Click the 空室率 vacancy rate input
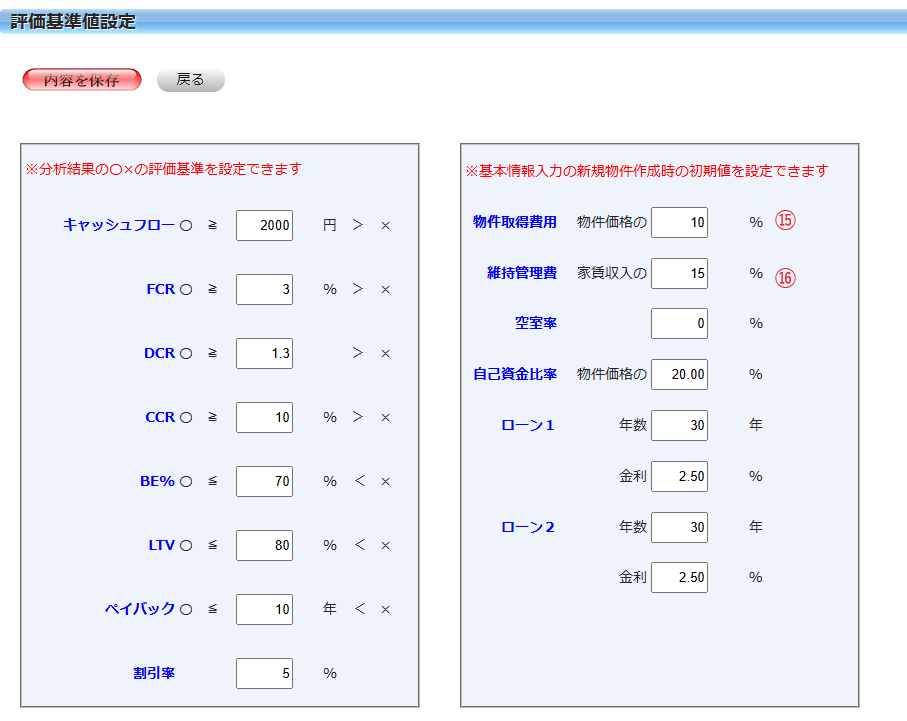 (679, 323)
